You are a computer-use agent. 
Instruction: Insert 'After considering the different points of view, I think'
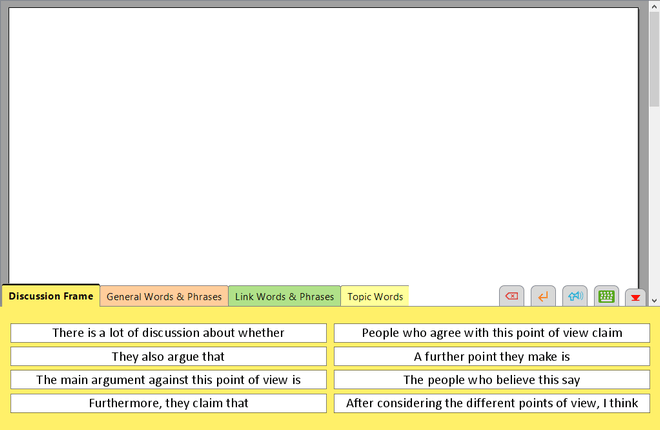492,403
